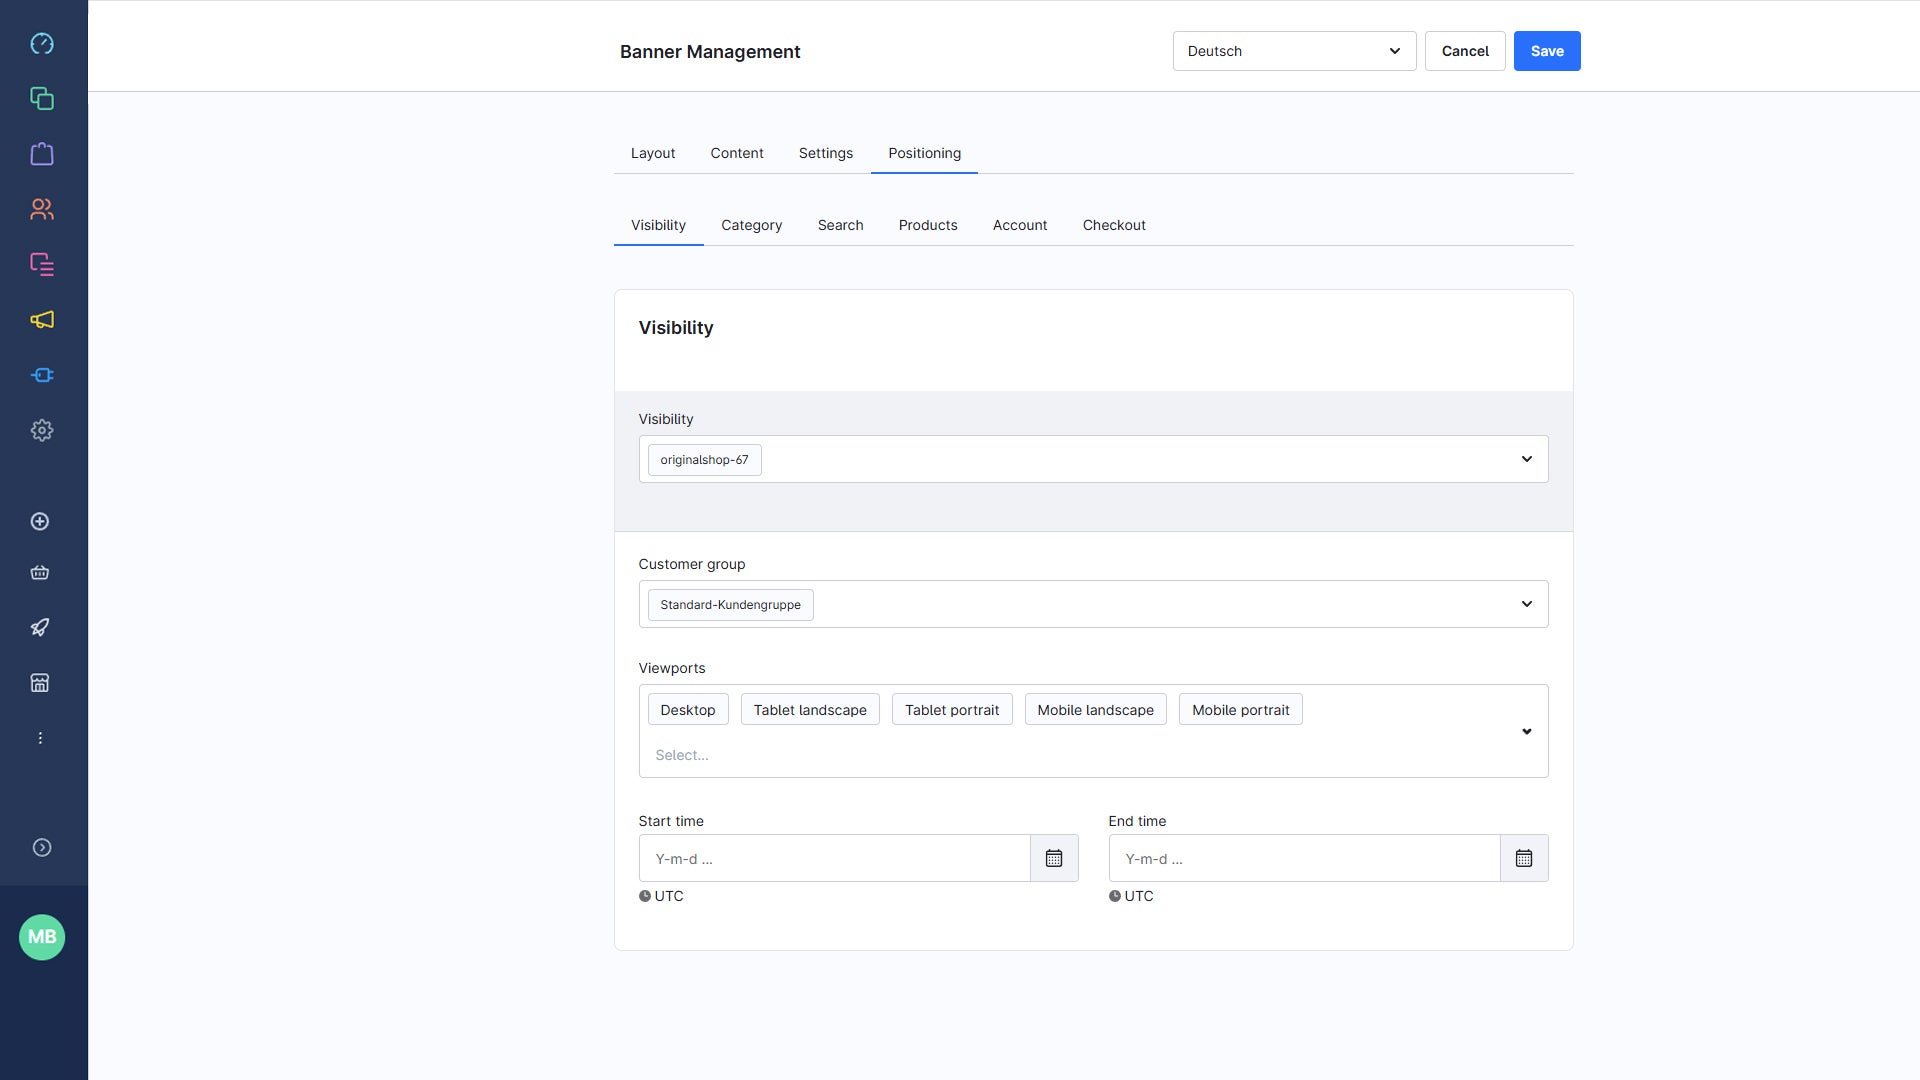This screenshot has height=1080, width=1920.
Task: Open the Content list-layout sidebar icon
Action: point(42,264)
